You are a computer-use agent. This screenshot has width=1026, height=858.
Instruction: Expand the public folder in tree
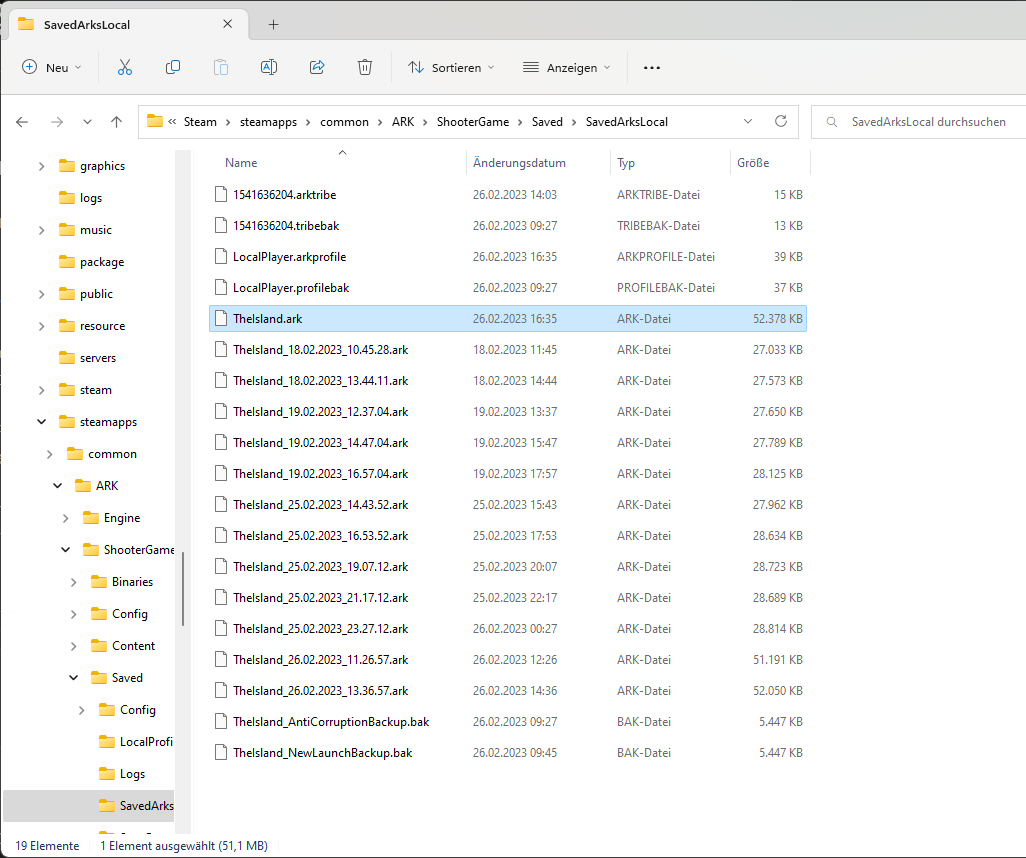pos(41,295)
